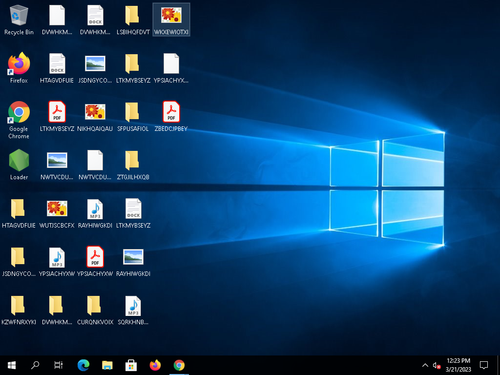500x375 pixels.
Task: Launch Microsoft Edge from the taskbar
Action: pos(83,365)
